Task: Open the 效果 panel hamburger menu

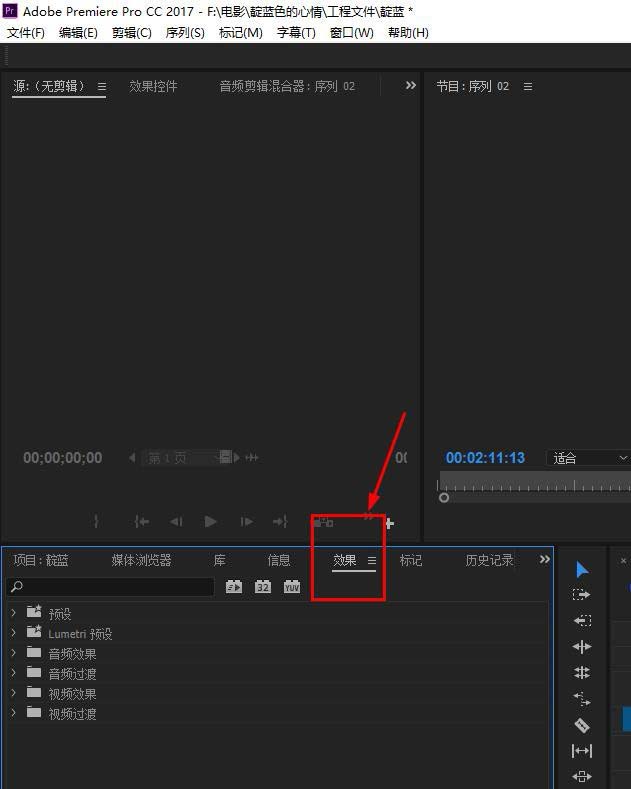Action: point(372,561)
